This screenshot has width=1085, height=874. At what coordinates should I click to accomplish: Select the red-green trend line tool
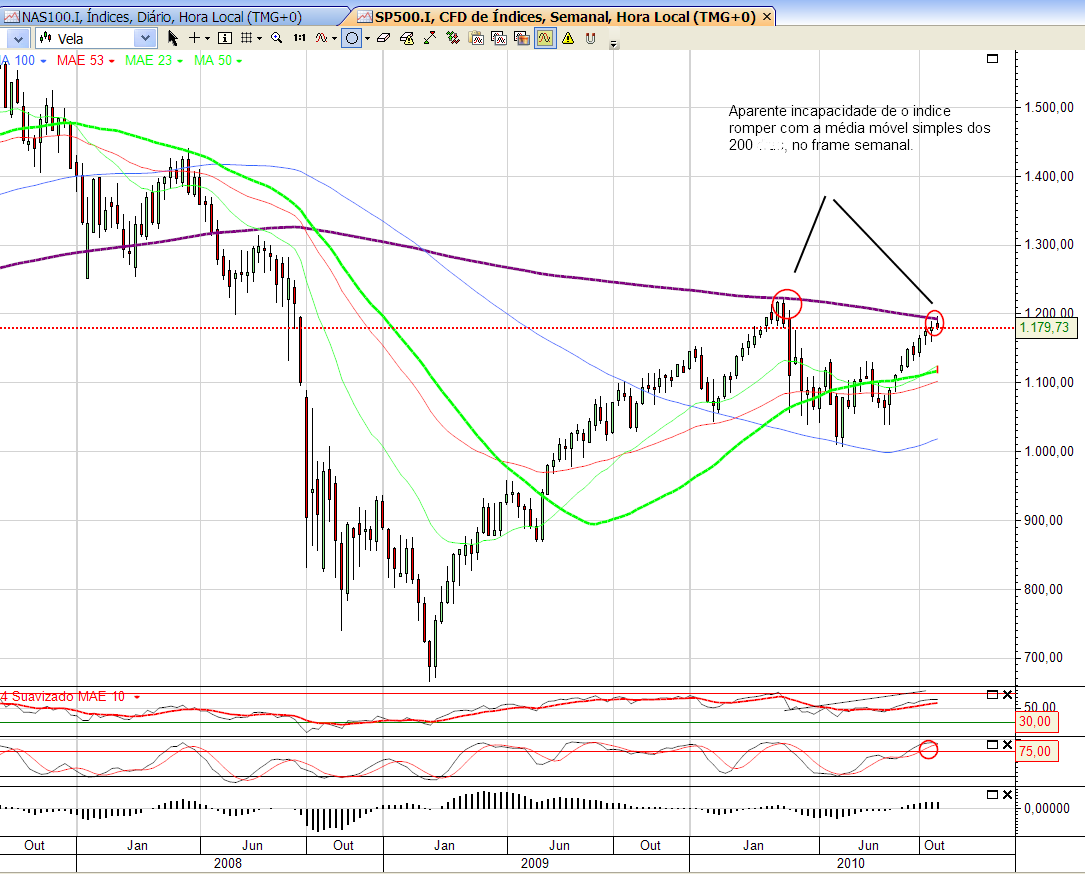(430, 38)
